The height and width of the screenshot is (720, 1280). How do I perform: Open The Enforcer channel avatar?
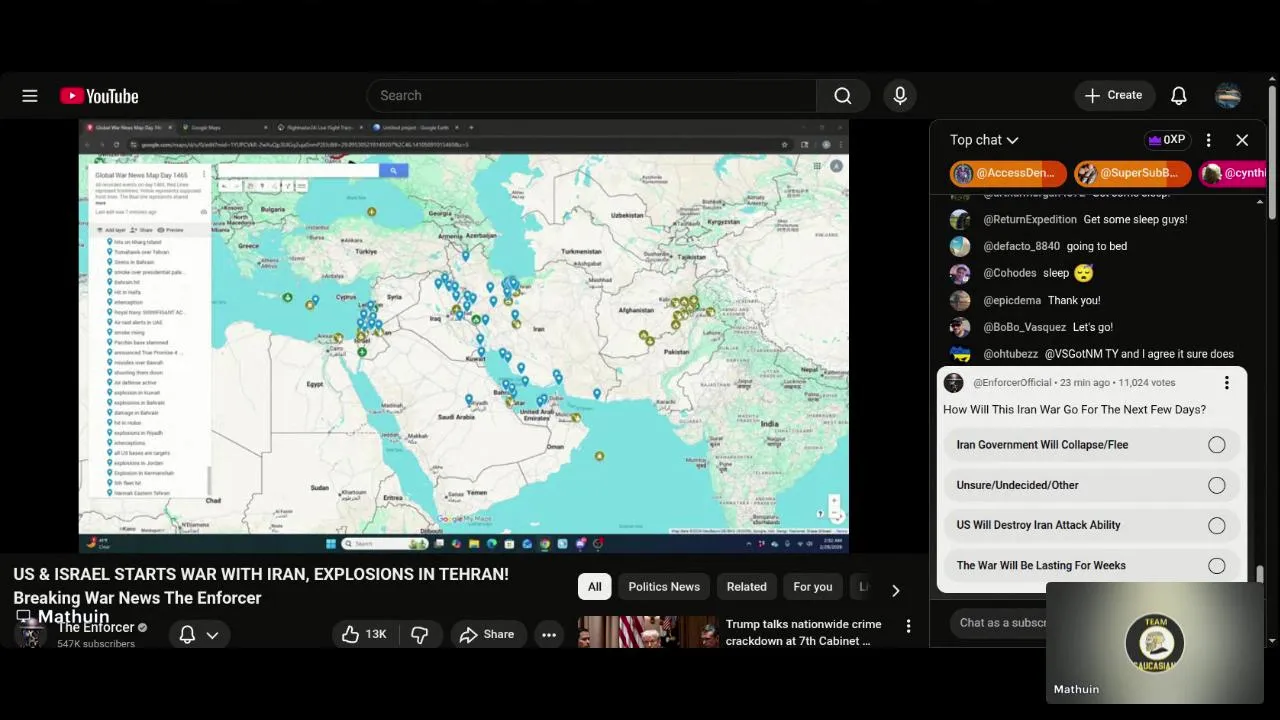tap(30, 633)
